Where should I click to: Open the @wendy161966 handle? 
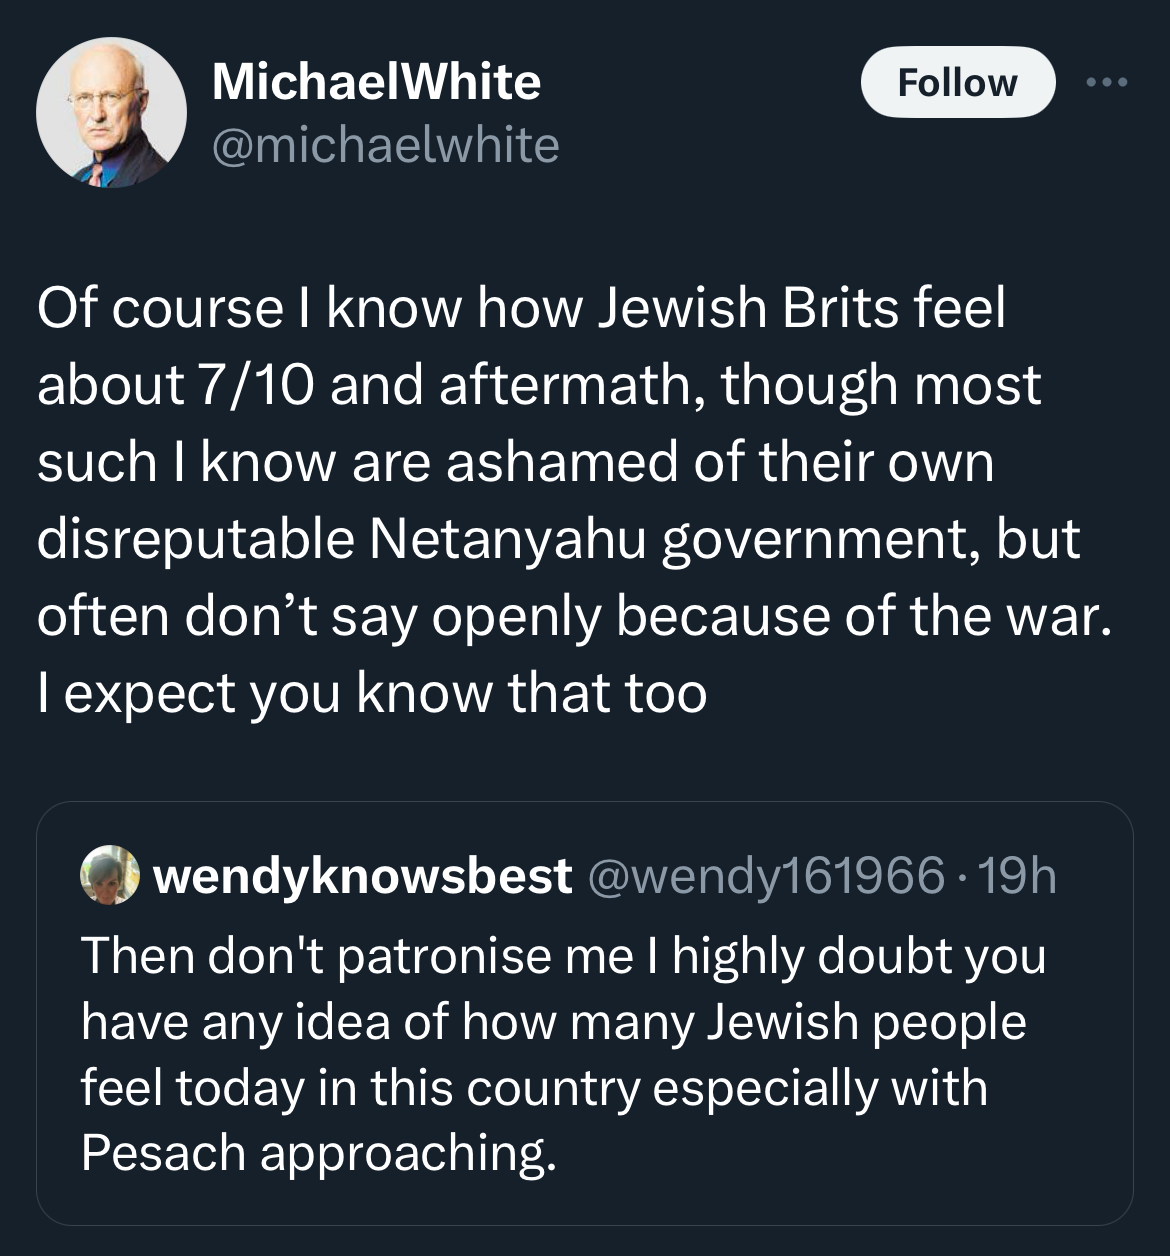[x=767, y=876]
